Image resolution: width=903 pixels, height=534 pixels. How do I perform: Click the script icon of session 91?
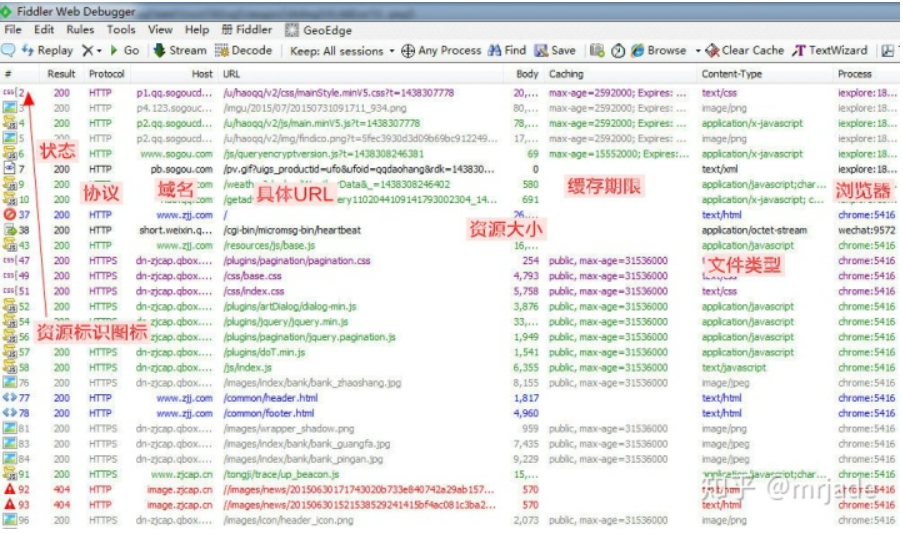click(9, 474)
